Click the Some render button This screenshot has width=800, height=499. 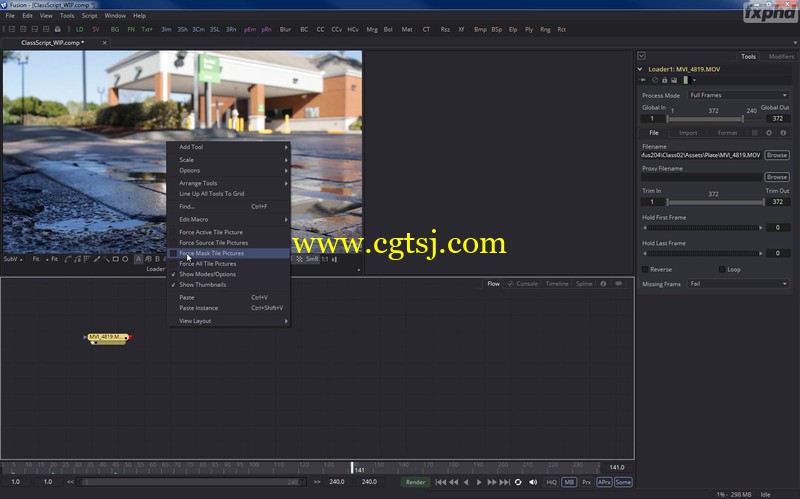pos(623,482)
